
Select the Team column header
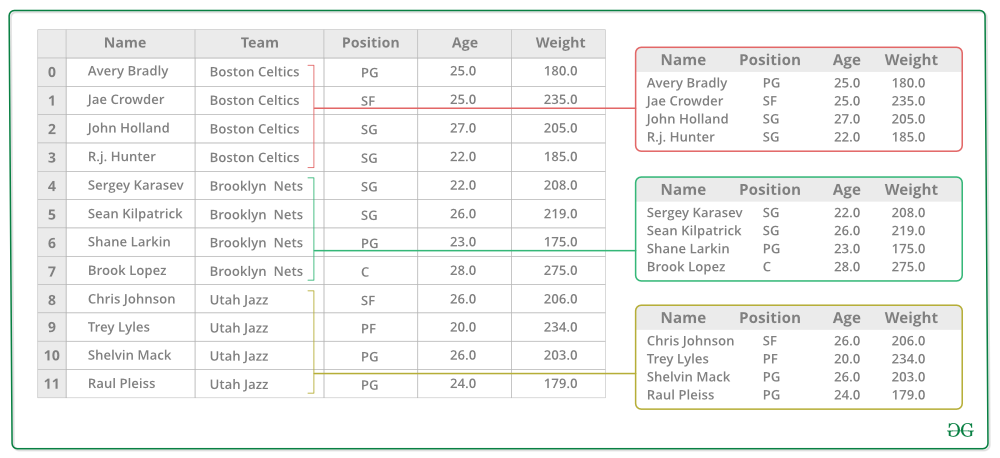coord(260,43)
